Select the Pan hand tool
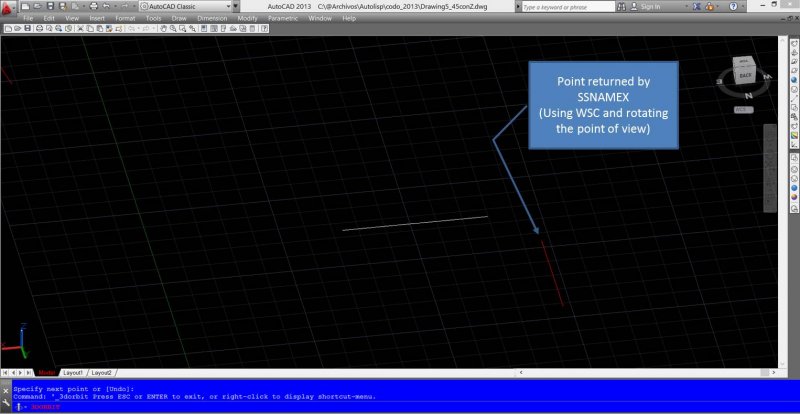The image size is (800, 414). (x=163, y=29)
